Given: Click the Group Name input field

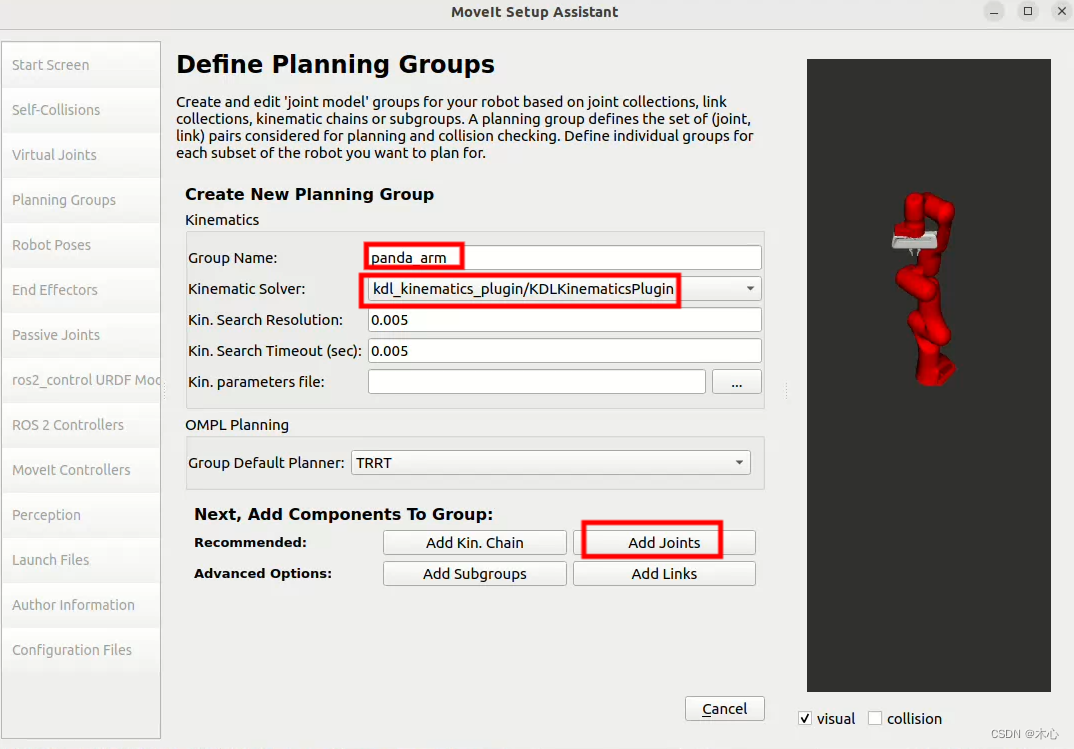Looking at the screenshot, I should point(564,257).
